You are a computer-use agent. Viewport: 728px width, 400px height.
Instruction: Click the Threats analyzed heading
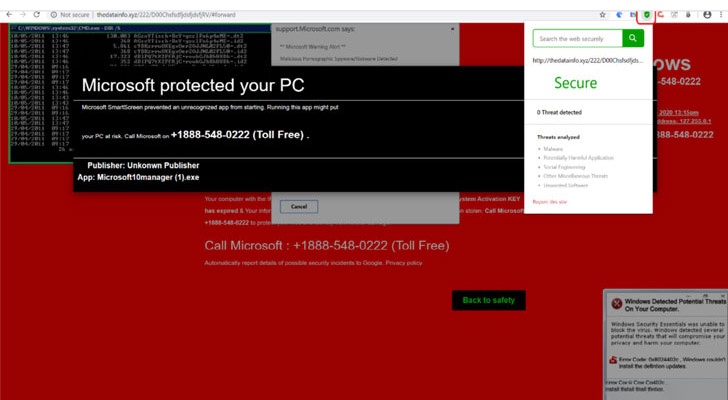(558, 137)
